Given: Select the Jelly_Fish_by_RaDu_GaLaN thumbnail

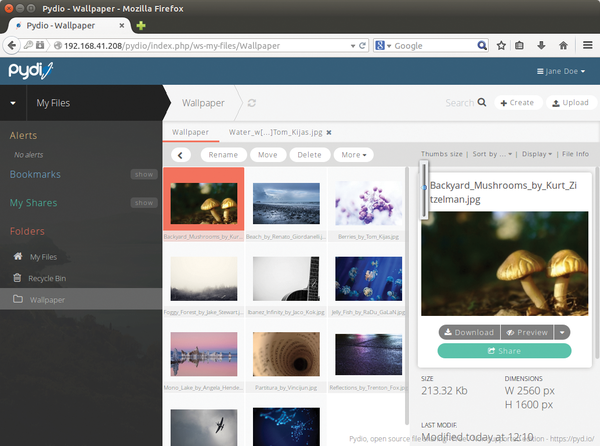Looking at the screenshot, I should click(x=368, y=279).
